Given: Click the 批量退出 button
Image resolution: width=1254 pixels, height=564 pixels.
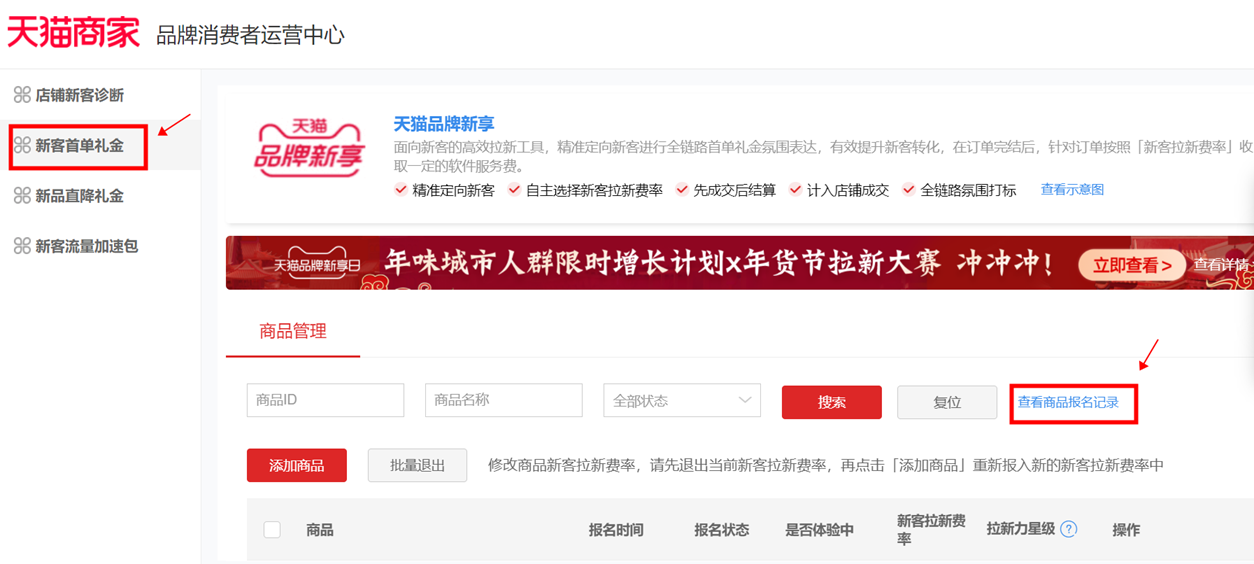Looking at the screenshot, I should click(x=417, y=465).
